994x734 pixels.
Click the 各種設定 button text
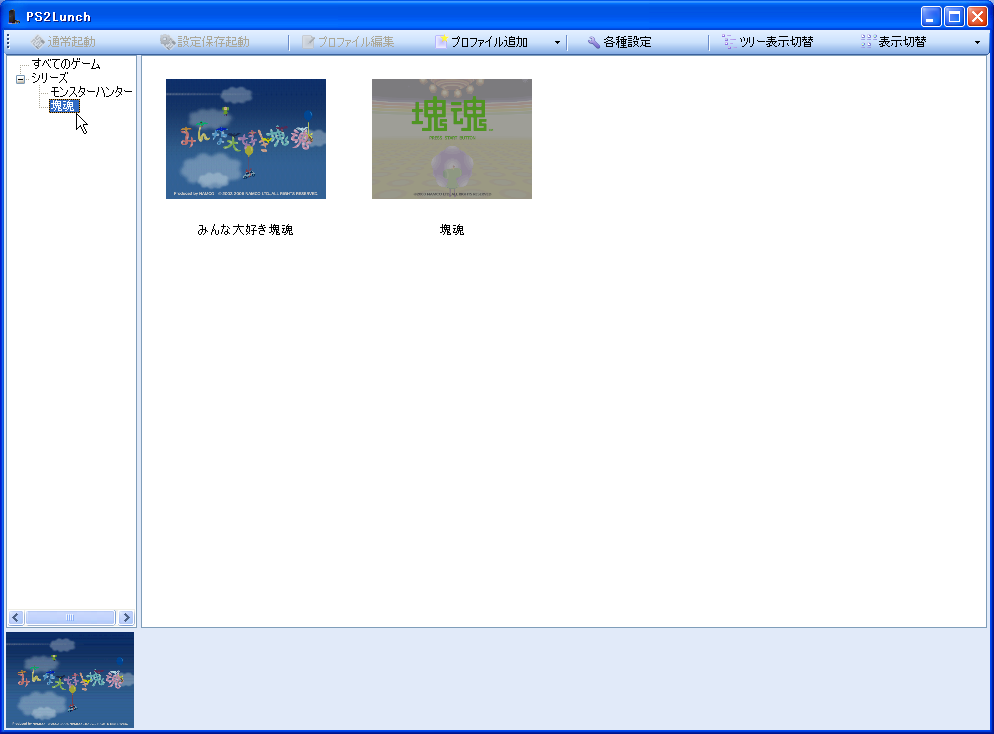pyautogui.click(x=627, y=42)
